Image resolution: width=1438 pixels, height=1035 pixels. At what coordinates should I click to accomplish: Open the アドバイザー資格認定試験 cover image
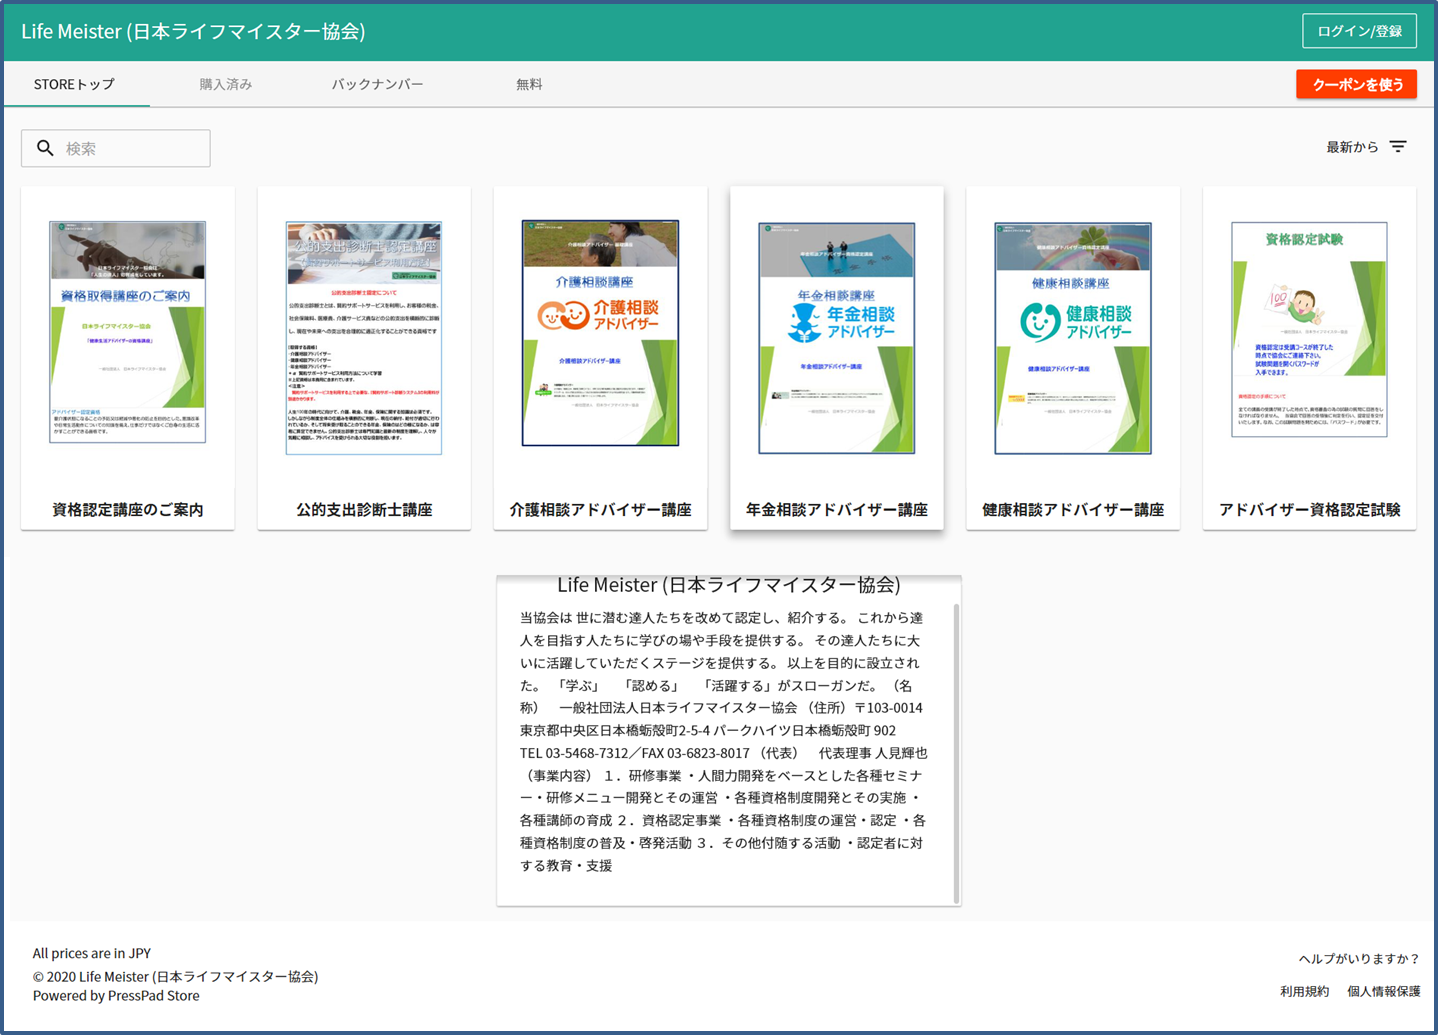click(1309, 330)
